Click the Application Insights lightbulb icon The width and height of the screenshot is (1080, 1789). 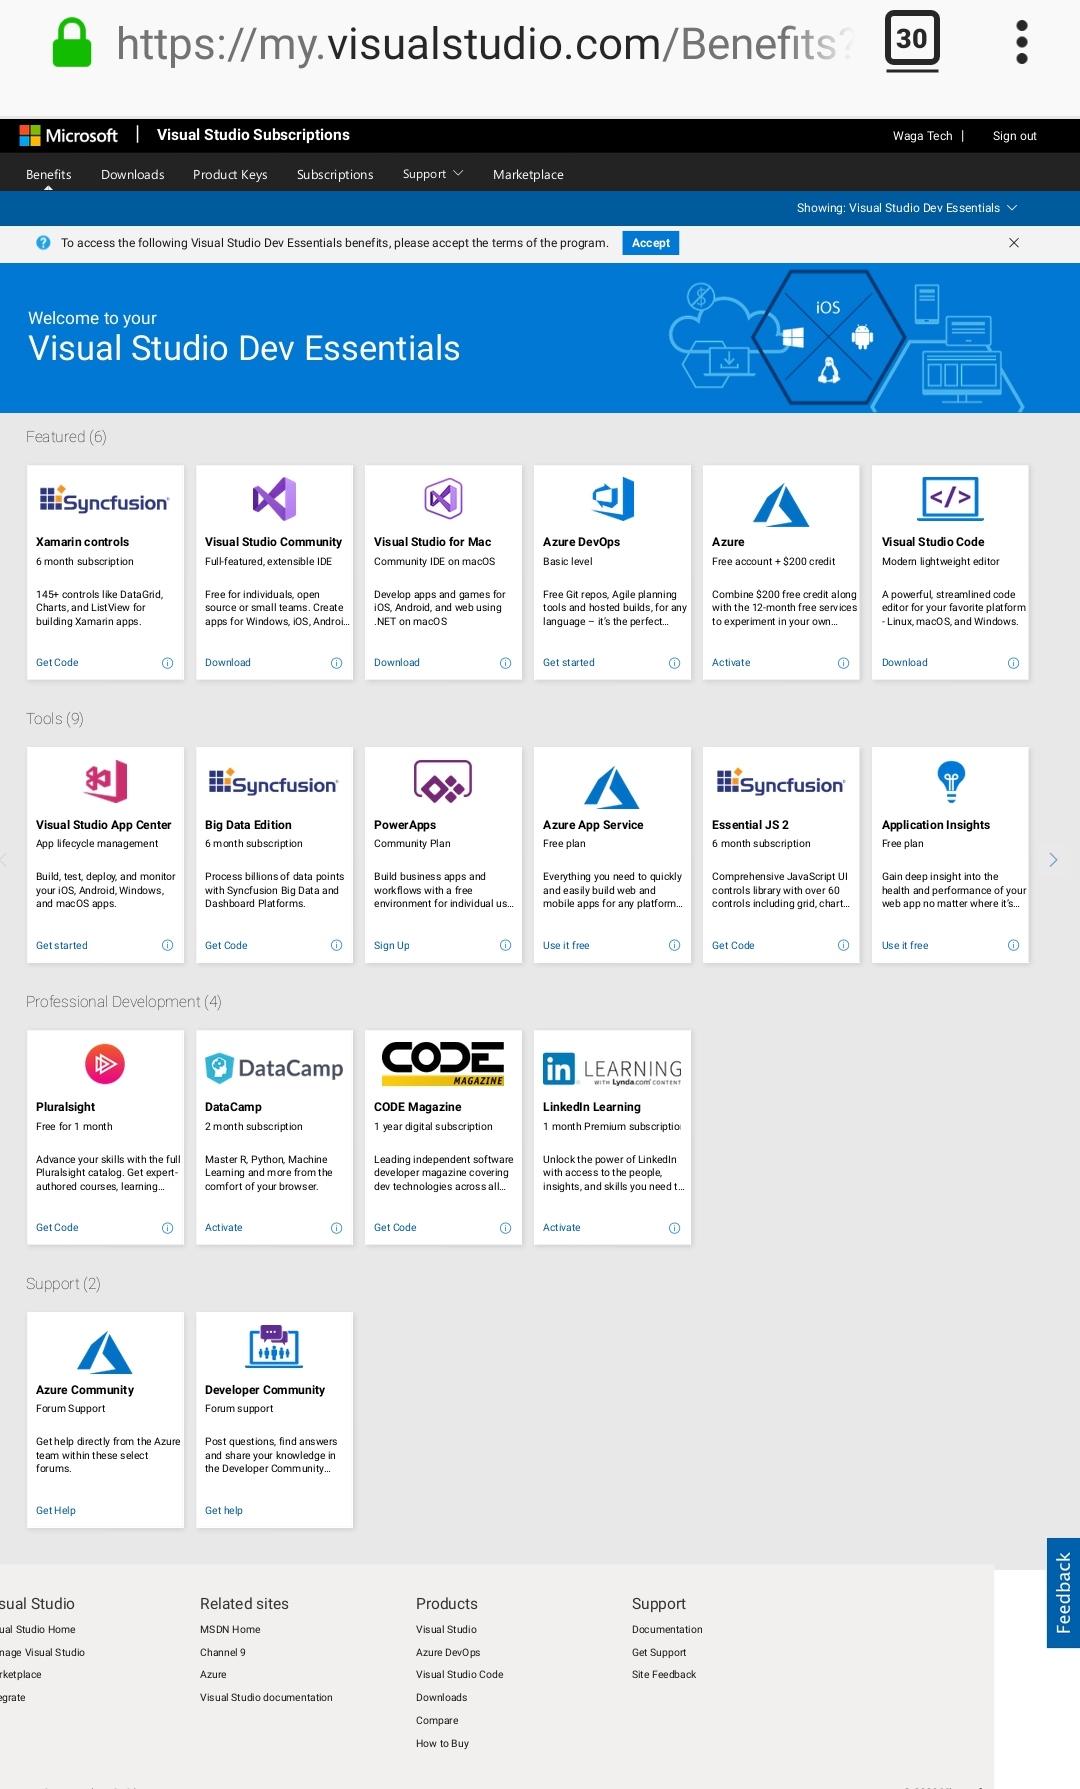pos(951,781)
